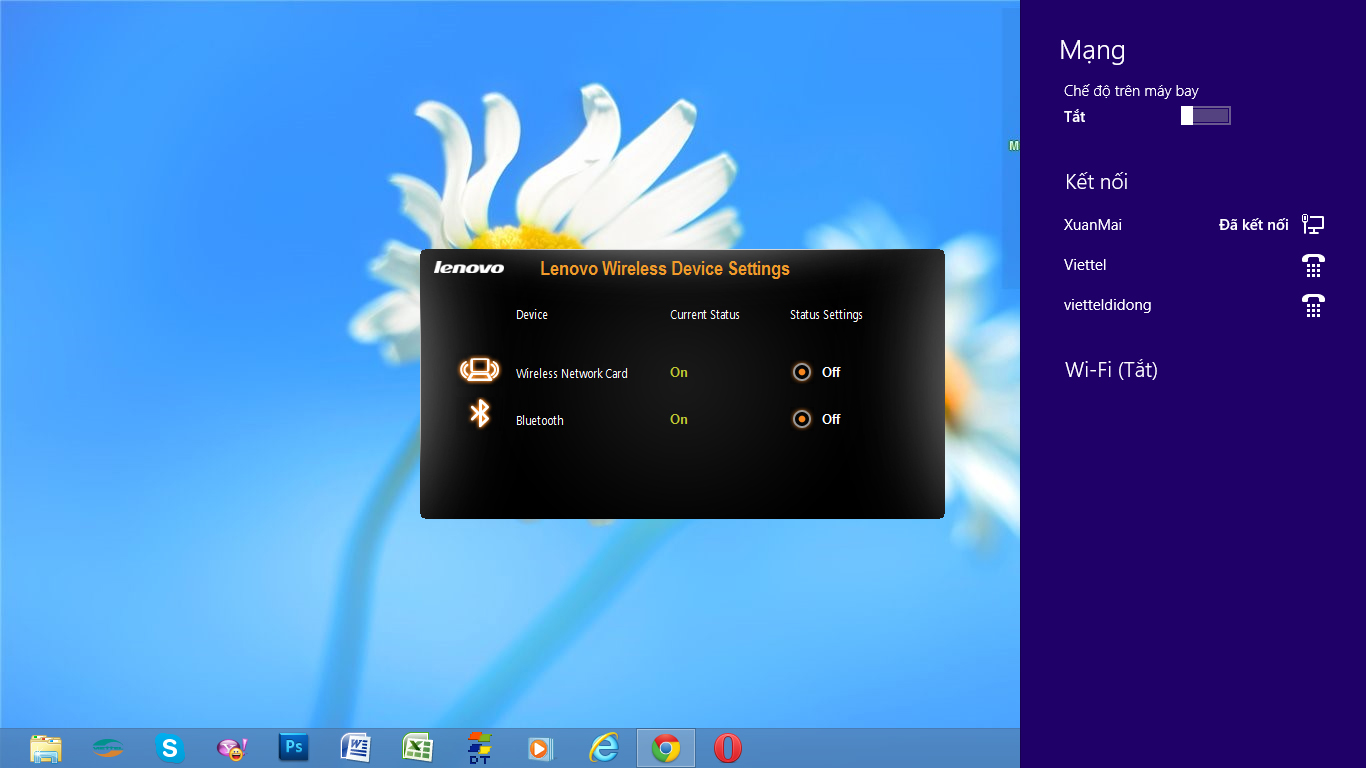Click the 'On' status for Bluetooth
The height and width of the screenshot is (768, 1366).
click(679, 419)
